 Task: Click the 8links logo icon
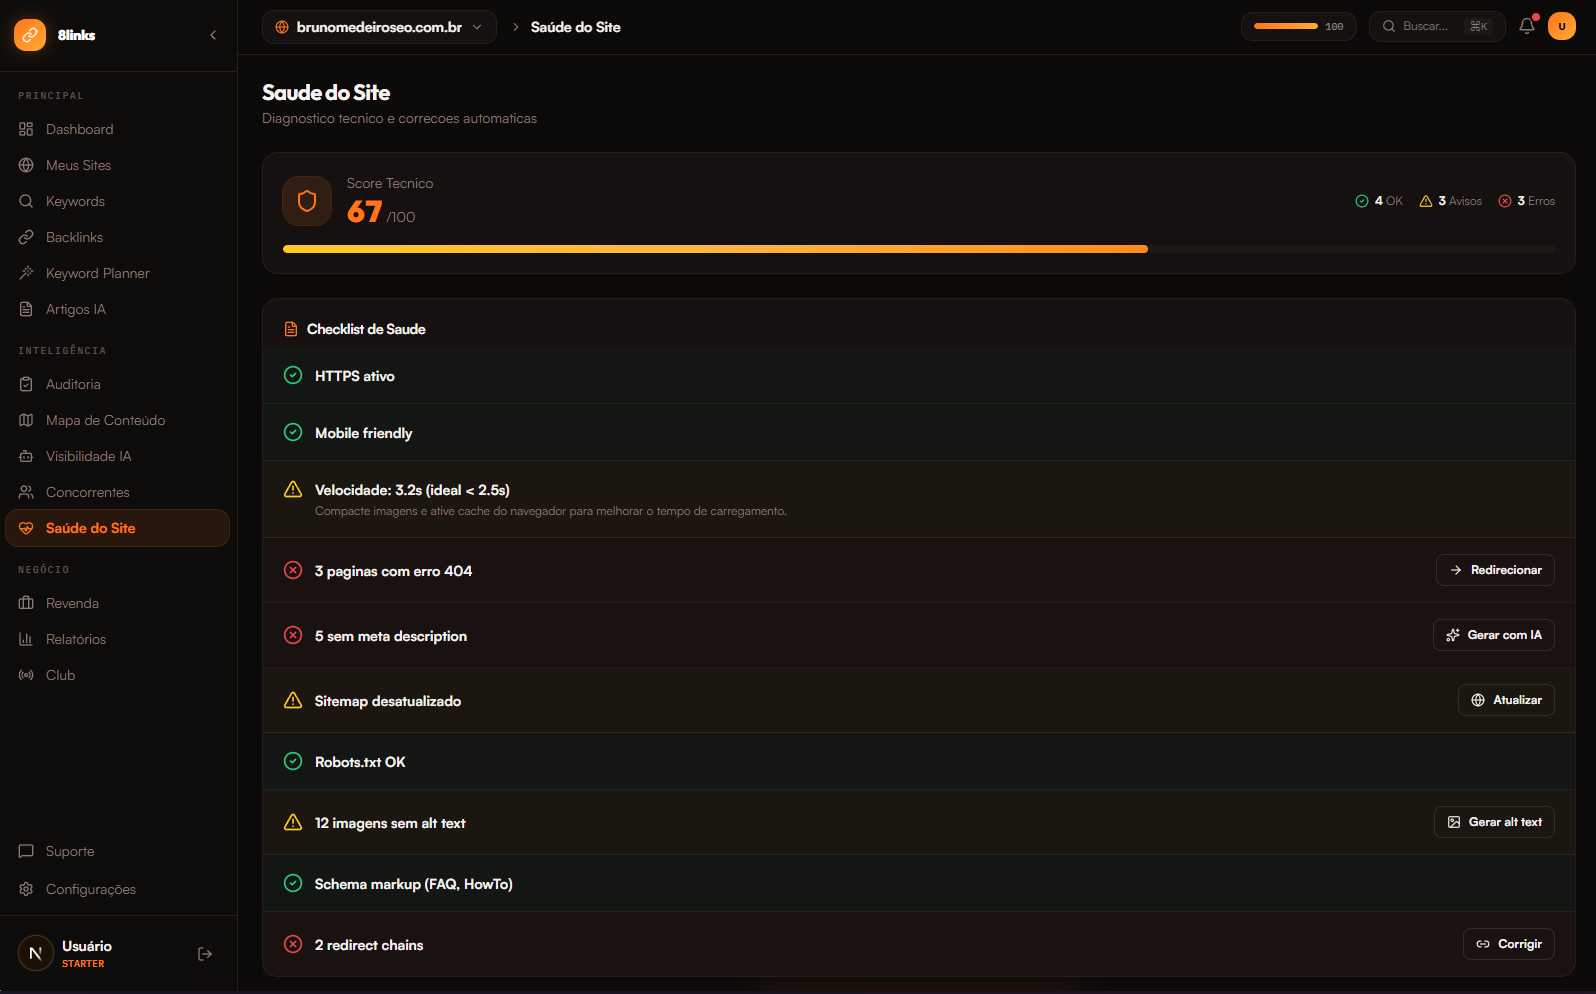pos(30,35)
